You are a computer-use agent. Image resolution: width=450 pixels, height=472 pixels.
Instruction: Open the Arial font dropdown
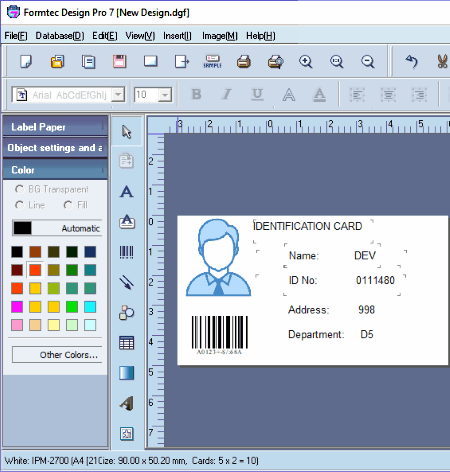[x=118, y=95]
